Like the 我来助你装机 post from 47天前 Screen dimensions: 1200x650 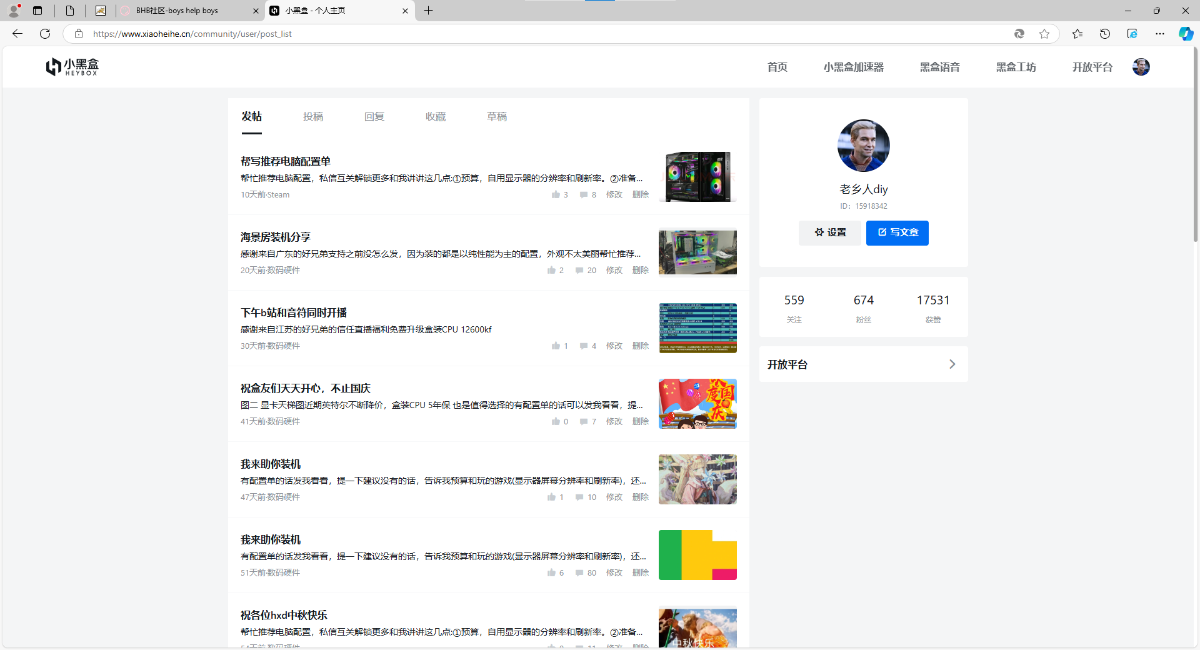pos(551,497)
